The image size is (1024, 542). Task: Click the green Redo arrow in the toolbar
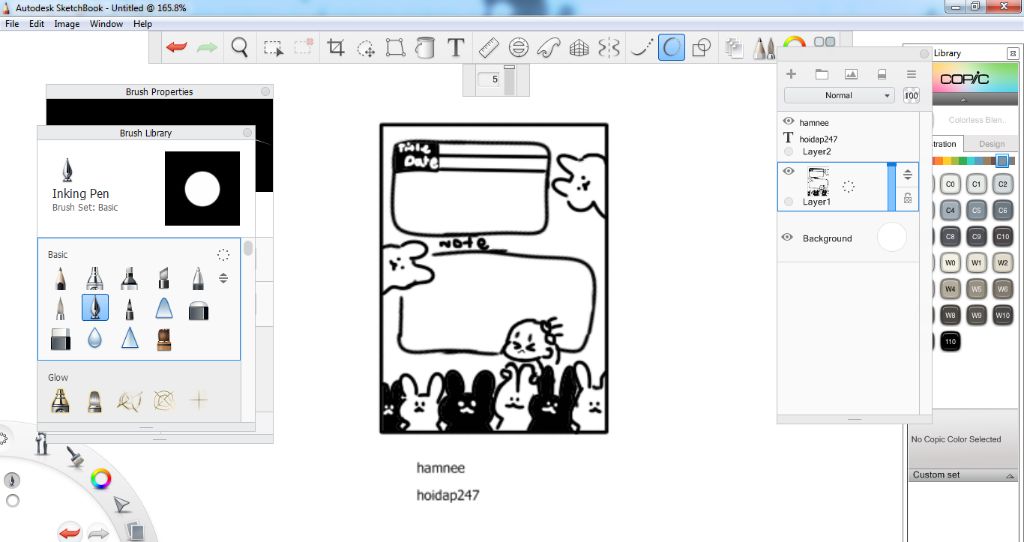tap(207, 48)
